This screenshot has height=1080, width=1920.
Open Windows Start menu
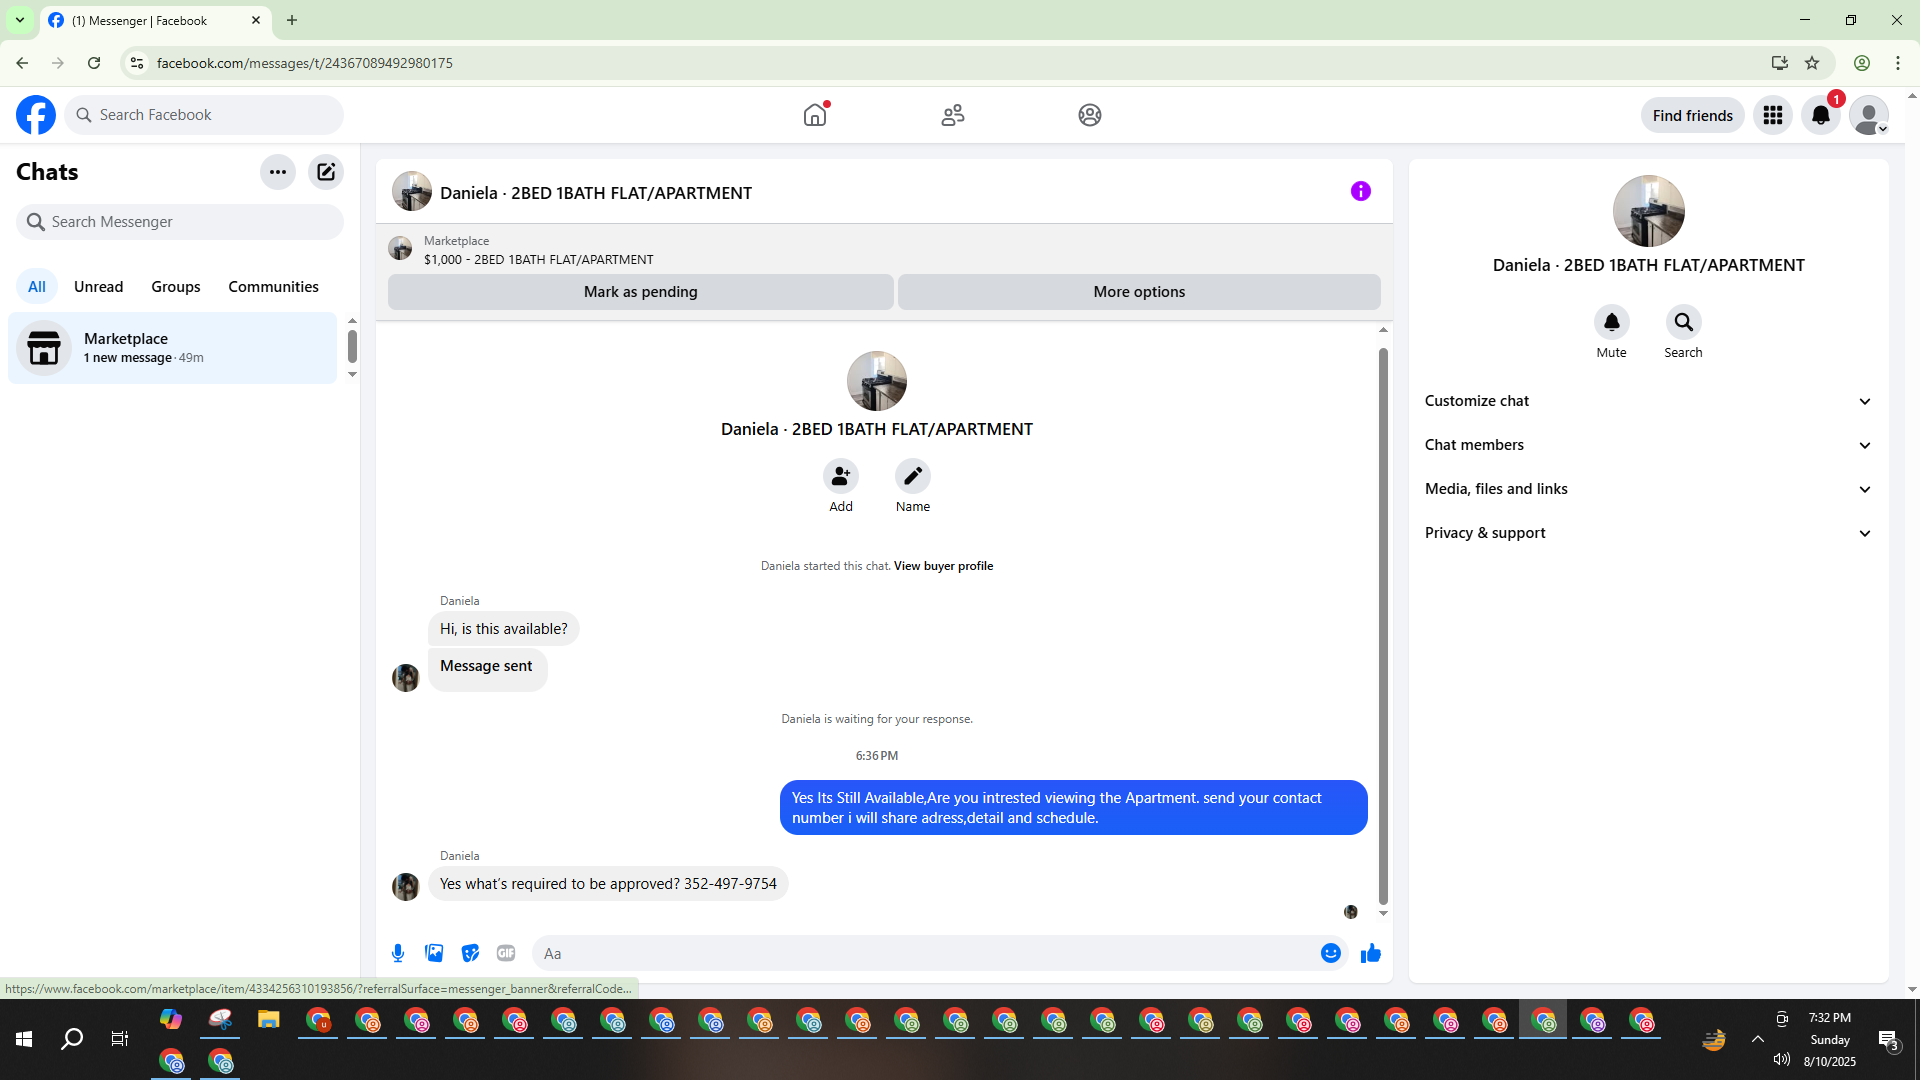24,1039
